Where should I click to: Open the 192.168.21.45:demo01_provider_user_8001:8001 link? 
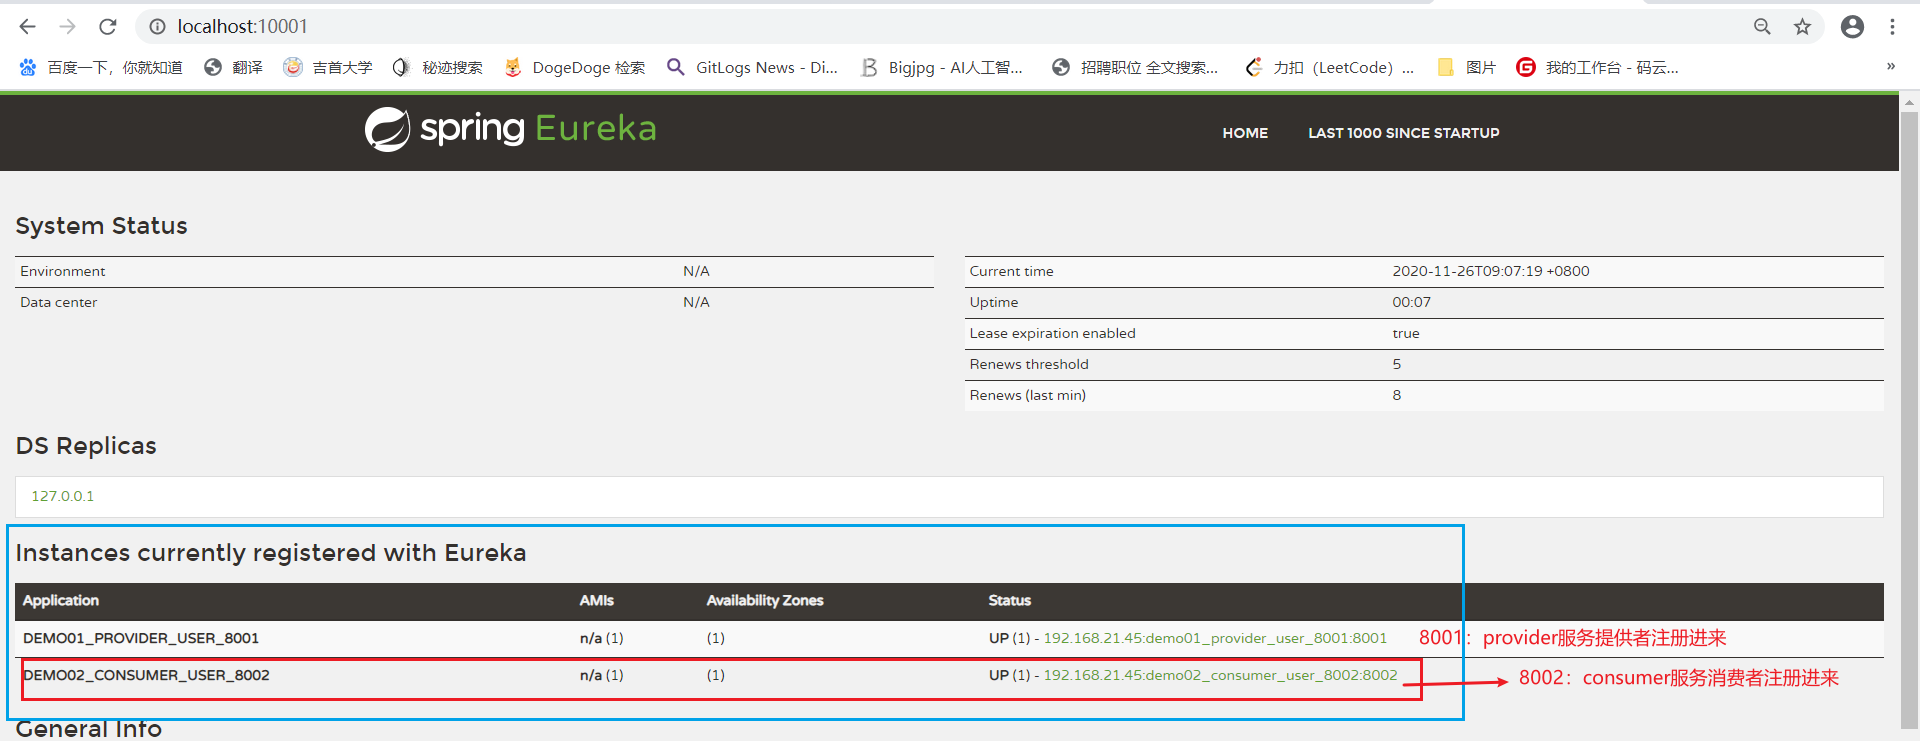coord(1215,638)
